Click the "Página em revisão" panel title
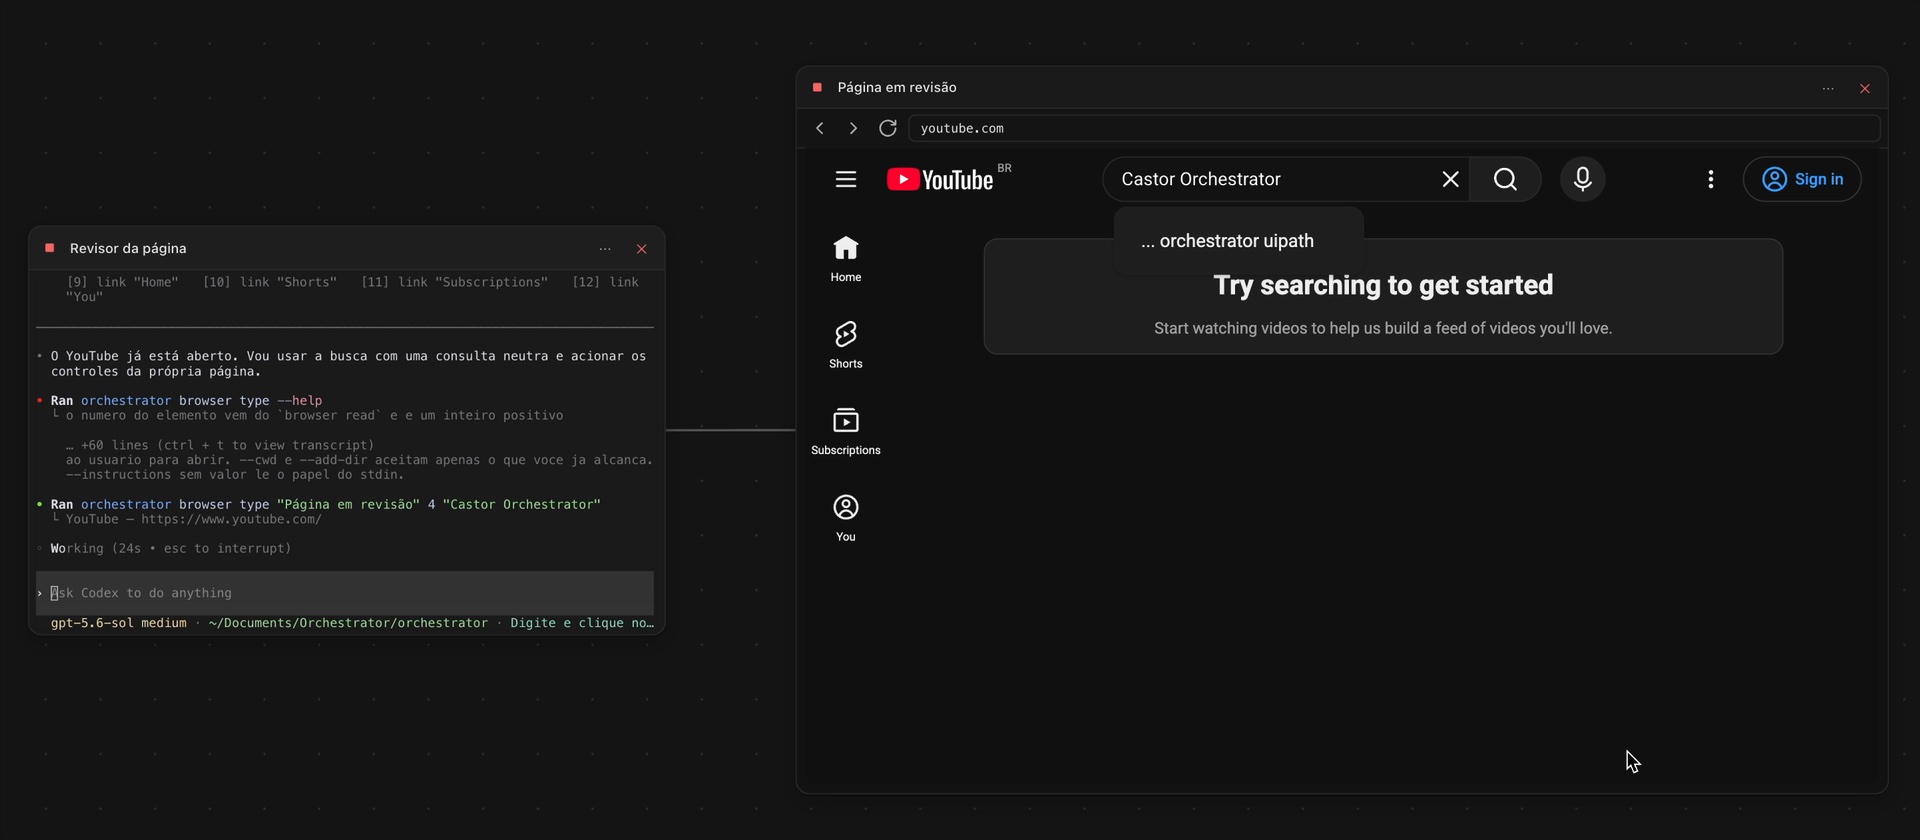This screenshot has width=1920, height=840. pos(897,87)
